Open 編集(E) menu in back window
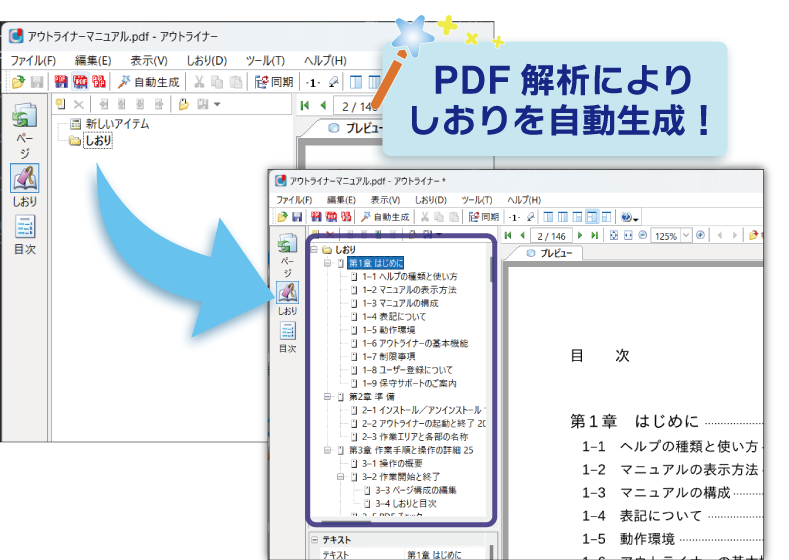This screenshot has height=560, width=789. (93, 61)
